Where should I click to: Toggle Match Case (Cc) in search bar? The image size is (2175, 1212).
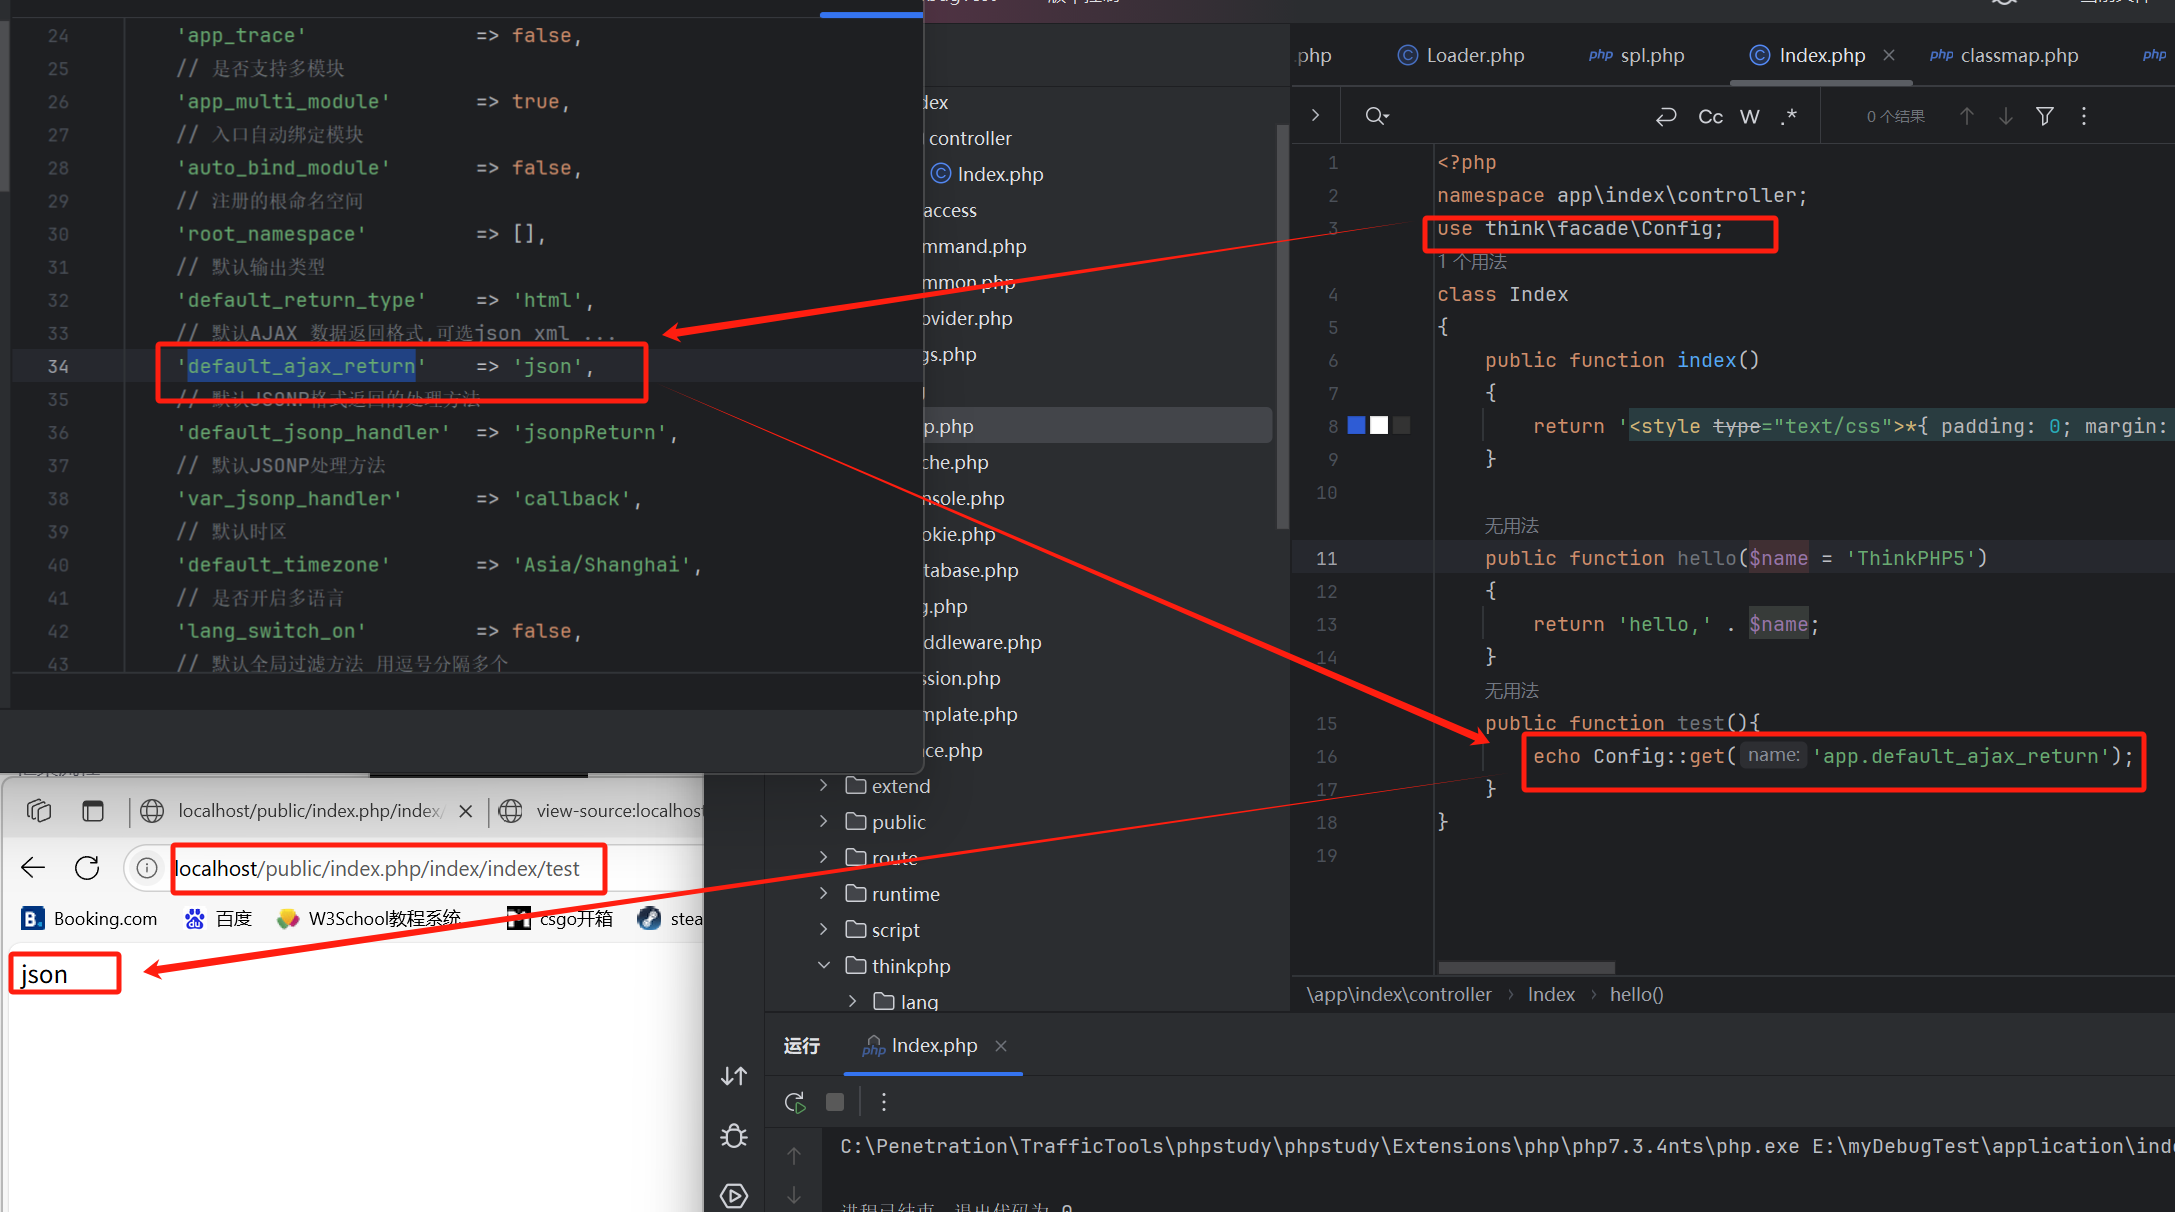[x=1710, y=117]
